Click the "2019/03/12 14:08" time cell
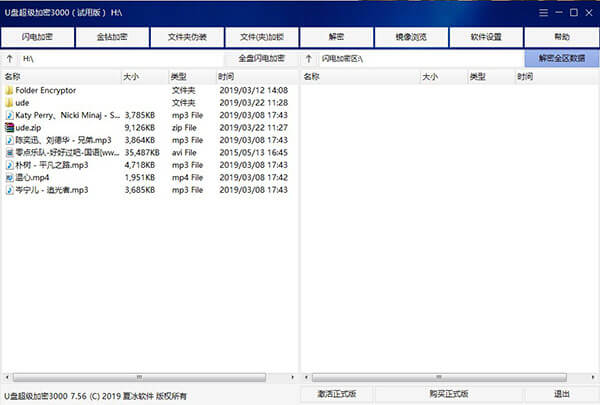 [x=253, y=90]
